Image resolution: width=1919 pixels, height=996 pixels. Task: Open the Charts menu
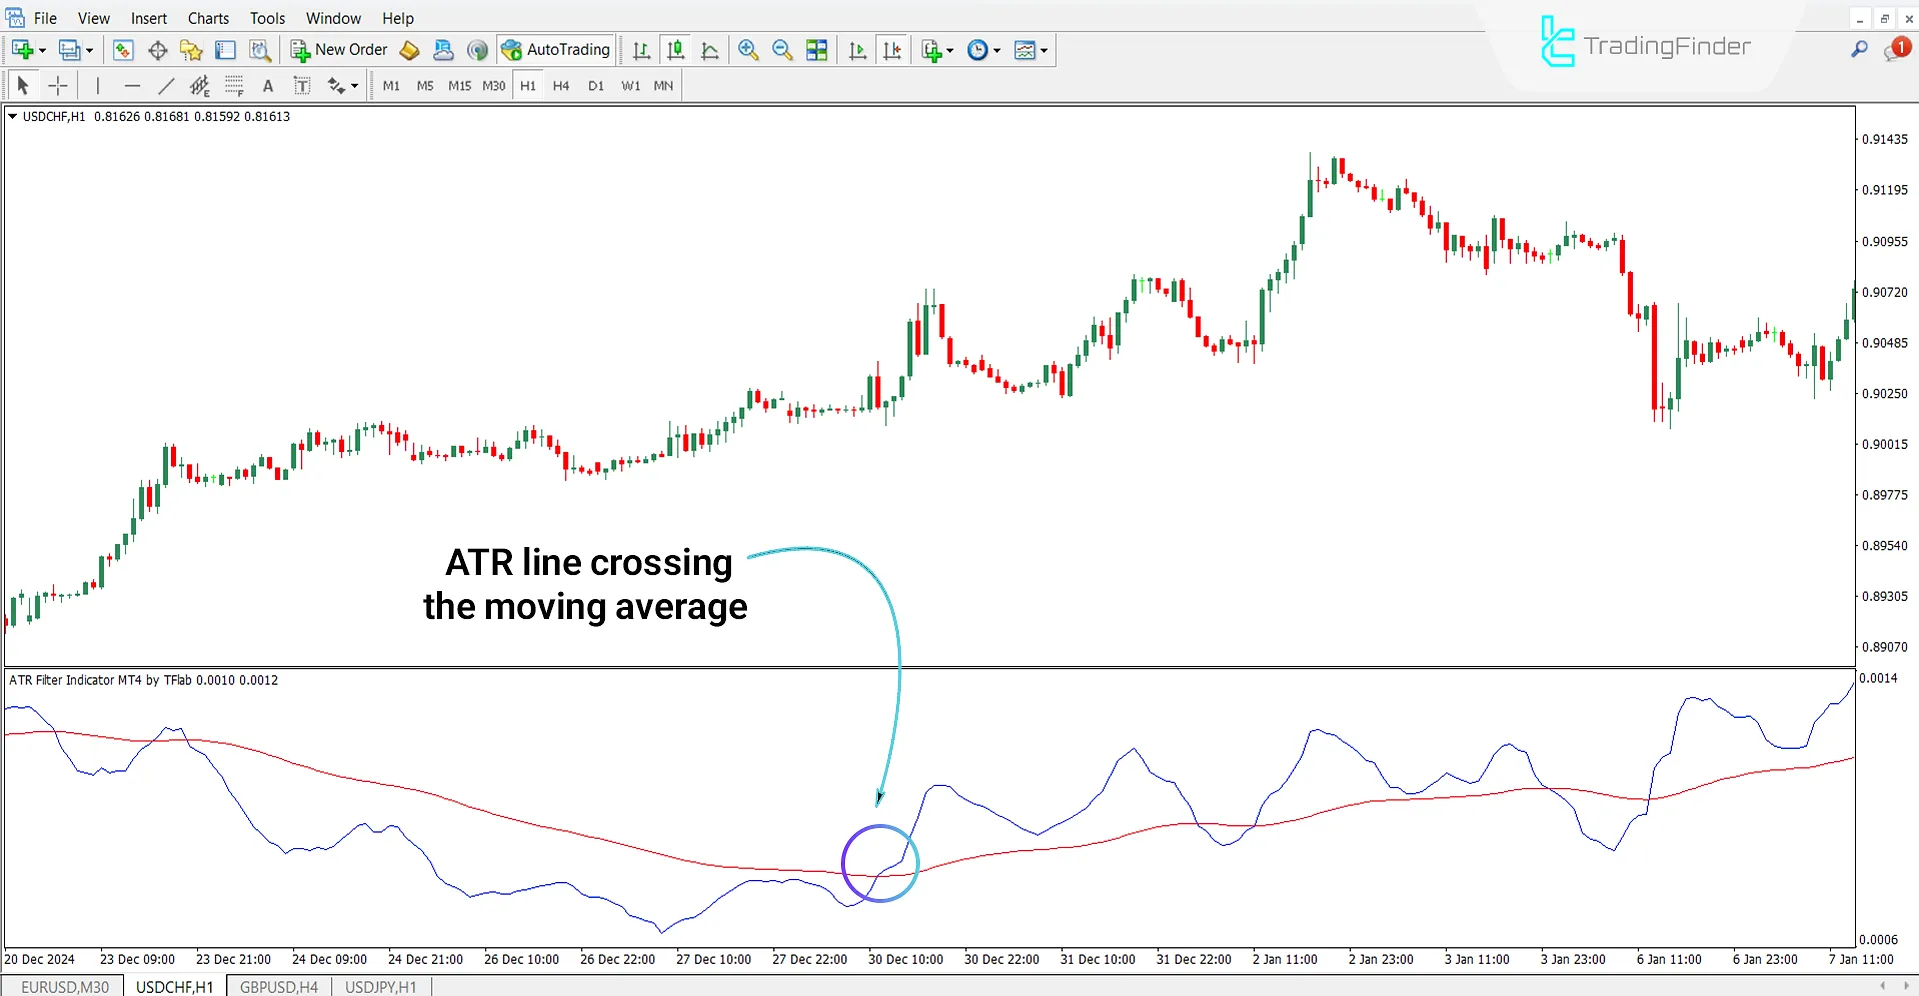point(207,17)
